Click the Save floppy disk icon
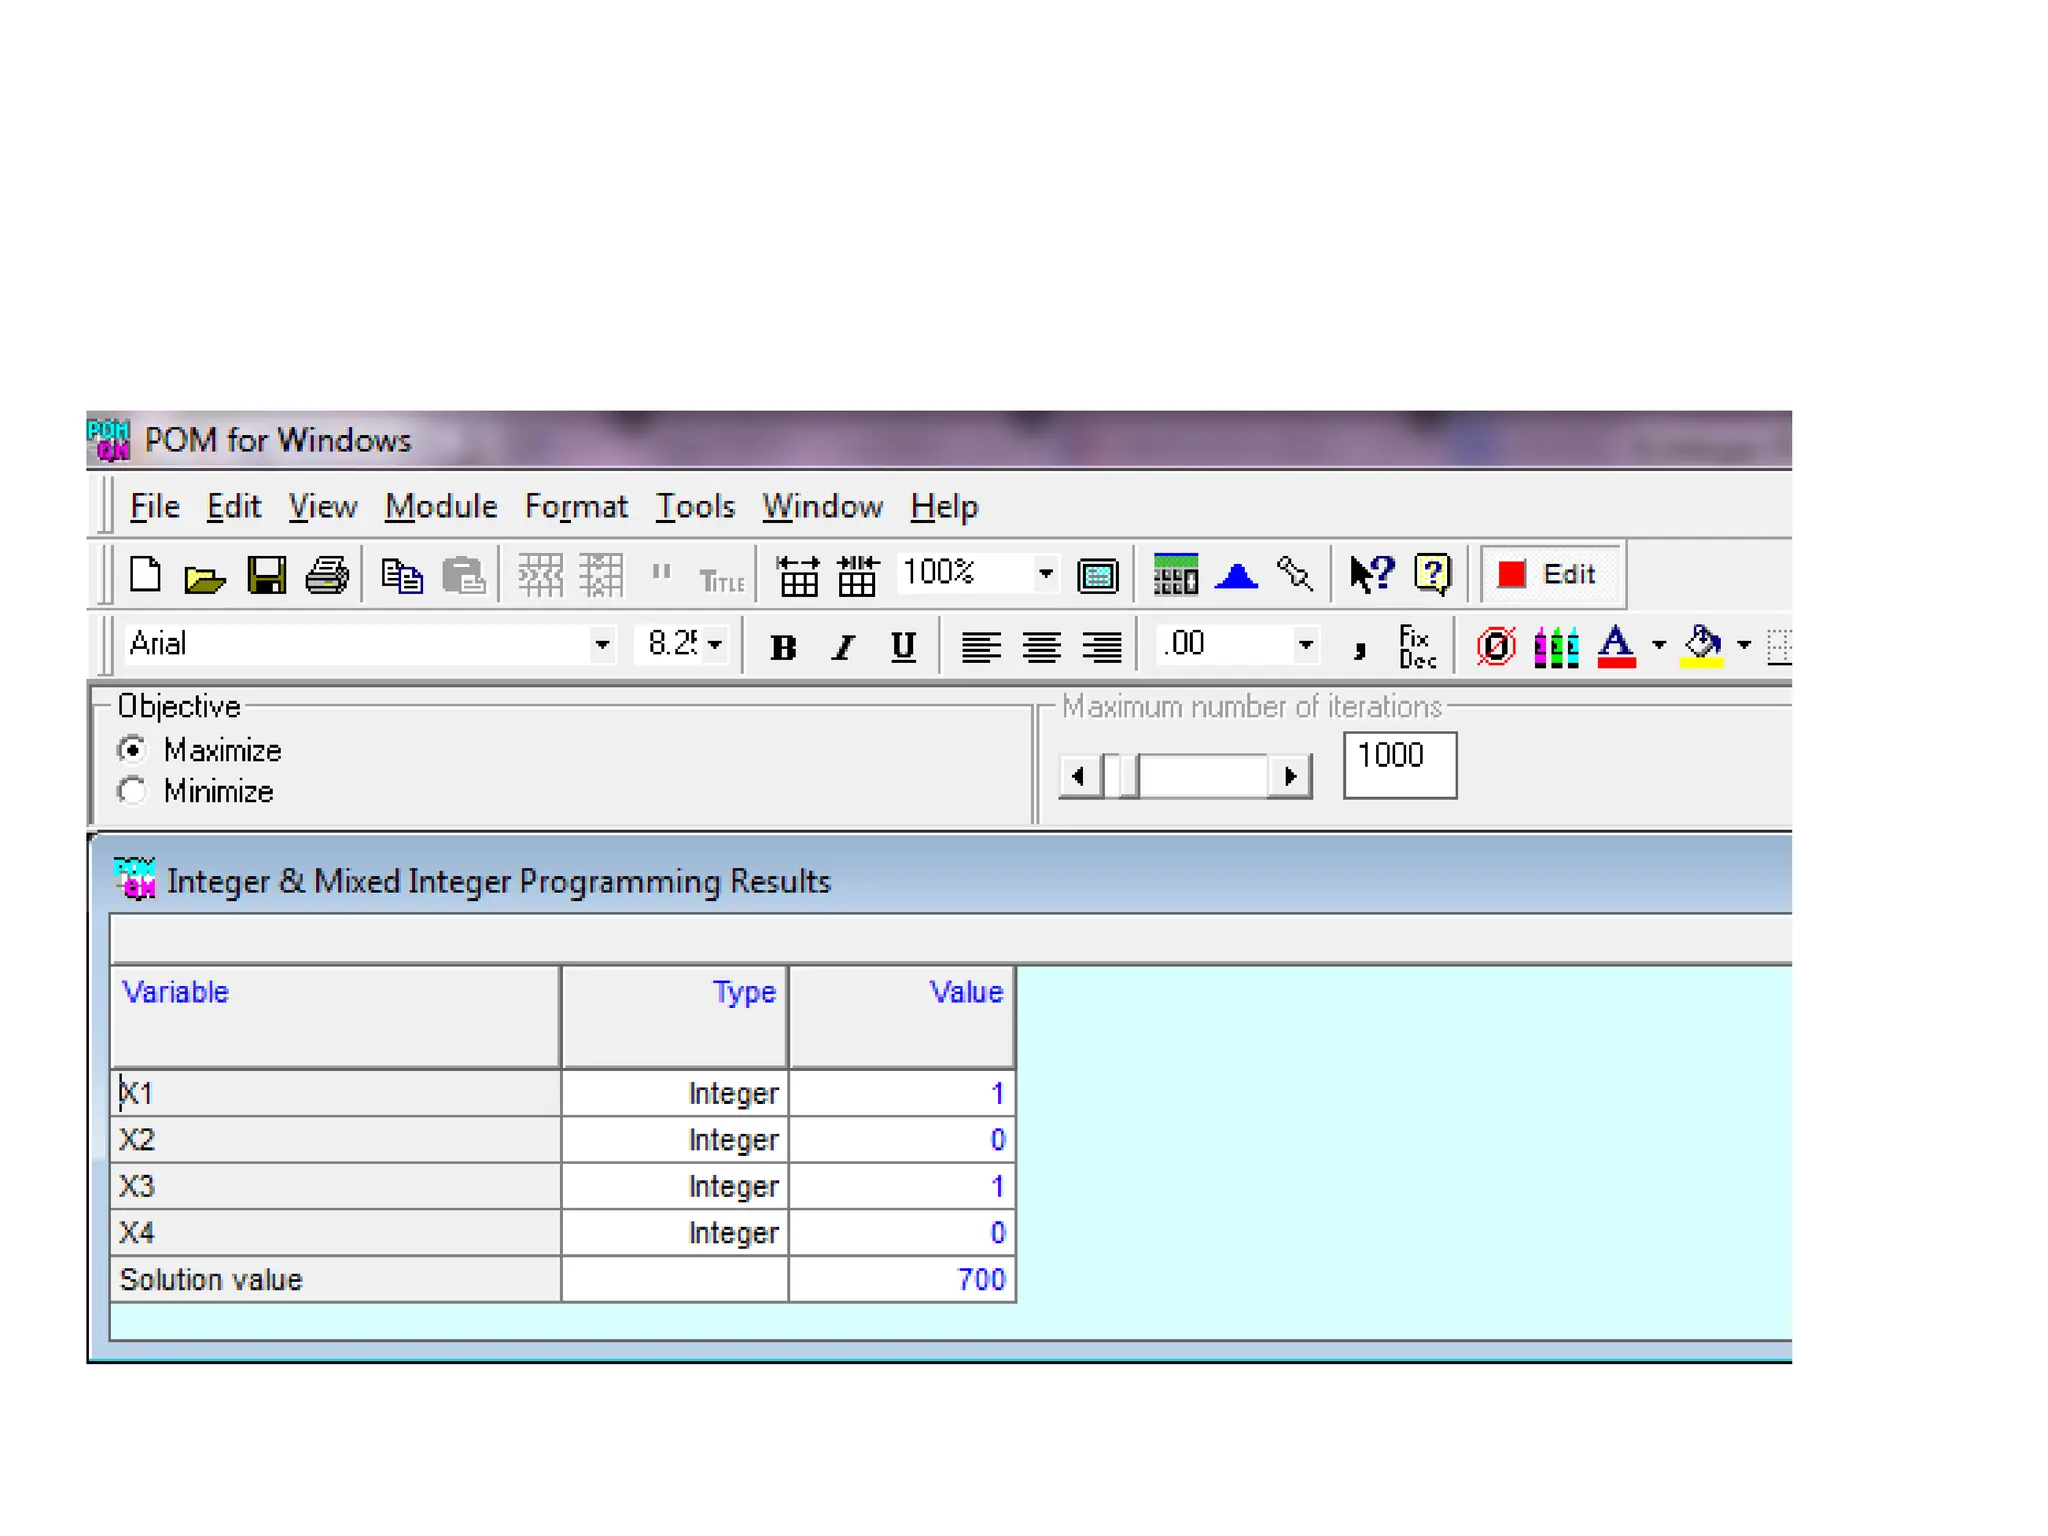 [266, 576]
